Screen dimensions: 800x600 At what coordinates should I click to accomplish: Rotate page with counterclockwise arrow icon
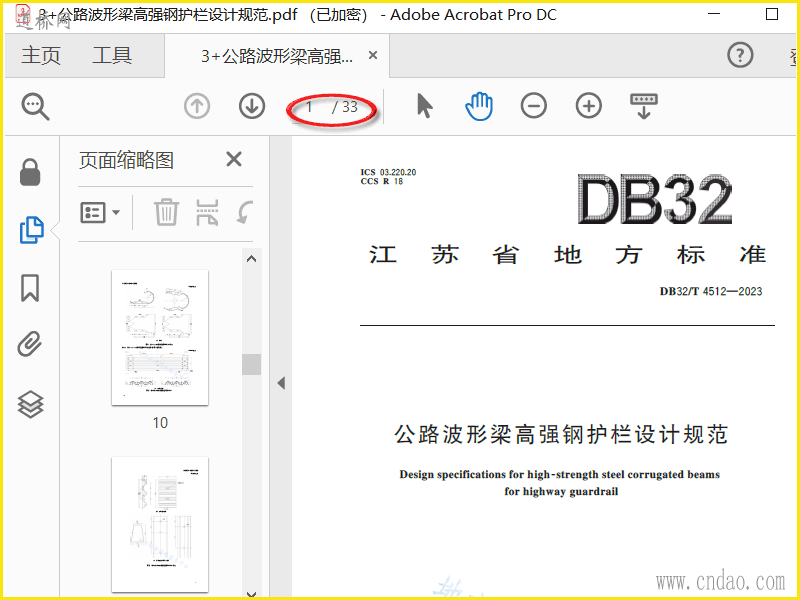point(245,212)
